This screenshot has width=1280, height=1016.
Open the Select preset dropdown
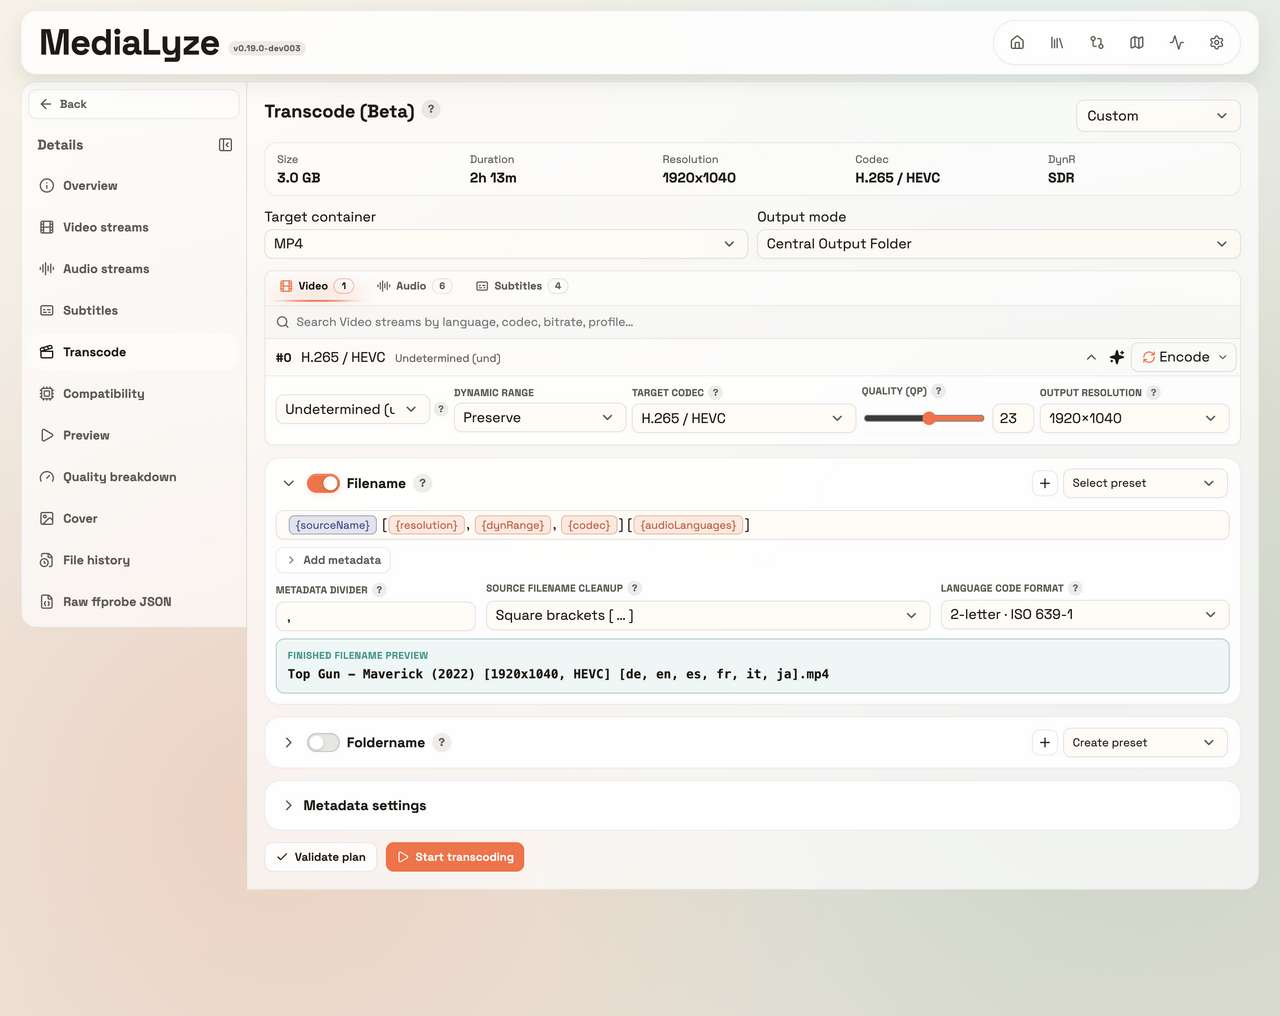1145,483
